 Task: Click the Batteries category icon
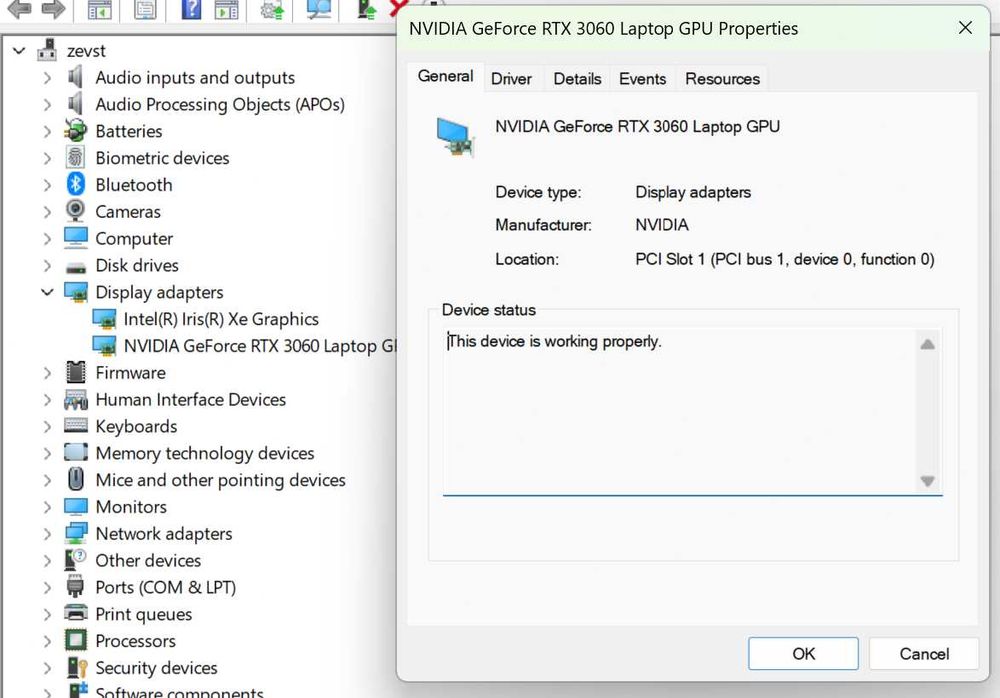[76, 131]
